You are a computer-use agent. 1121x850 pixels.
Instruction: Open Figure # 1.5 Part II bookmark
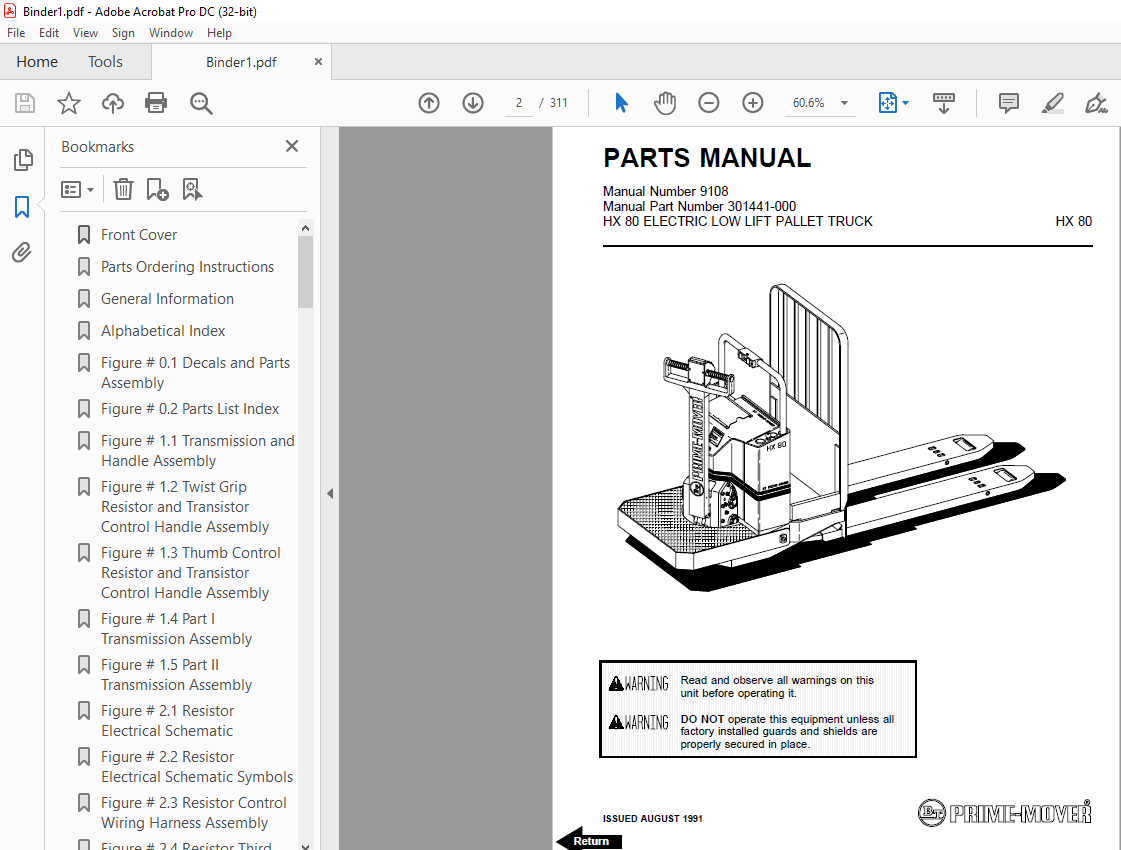tap(177, 674)
